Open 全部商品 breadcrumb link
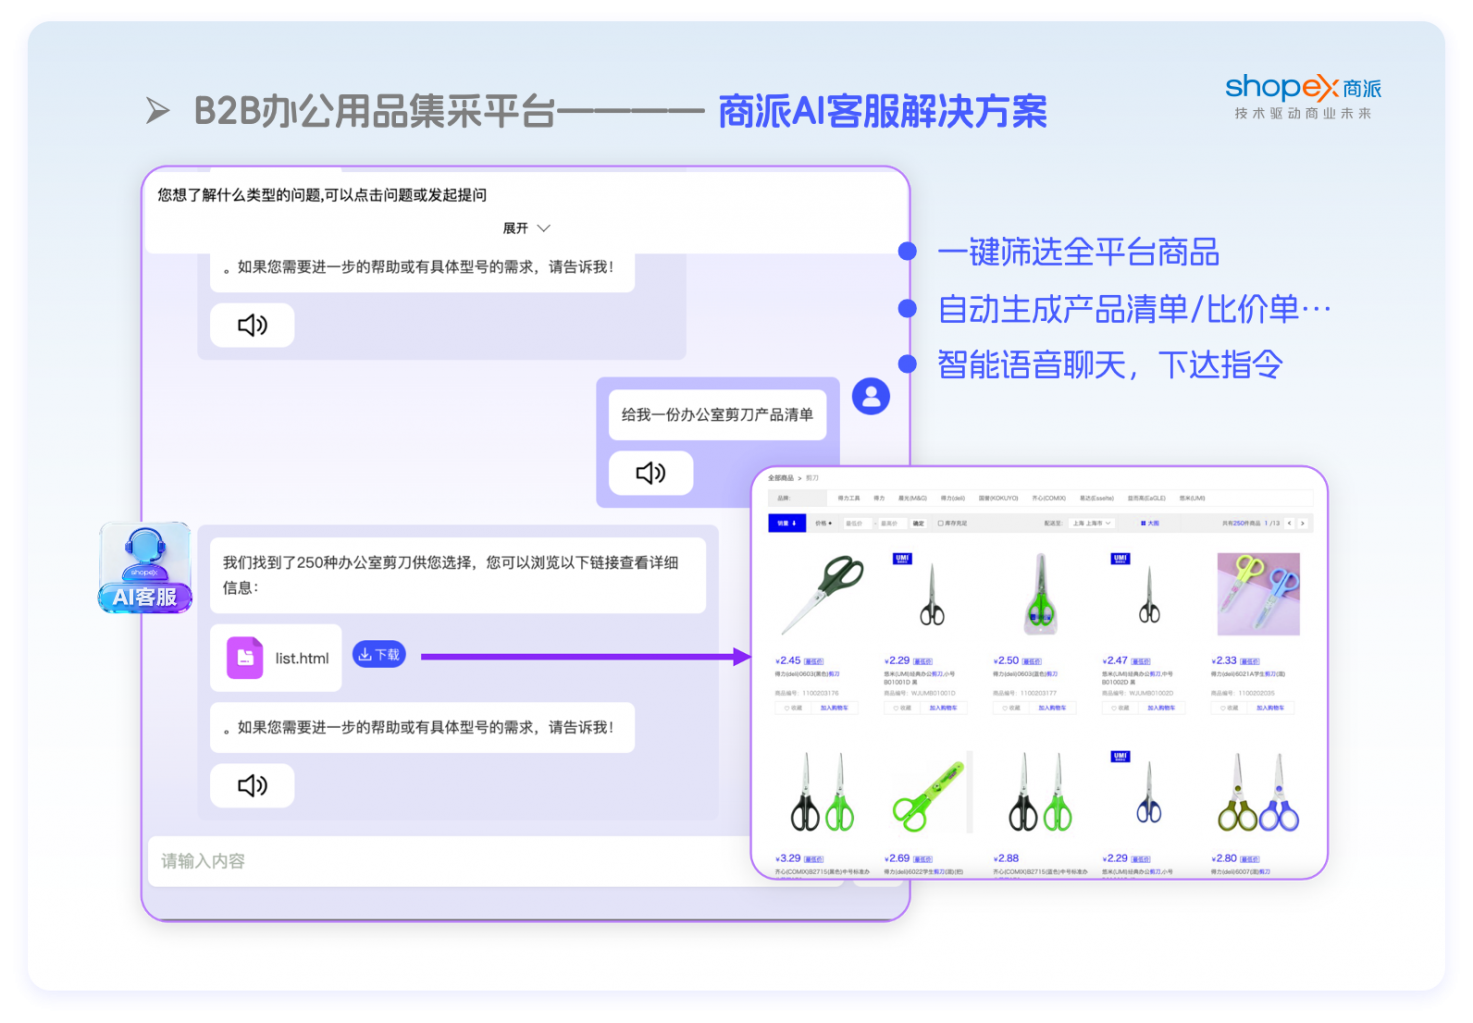Viewport: 1473px width, 1023px height. tap(780, 478)
